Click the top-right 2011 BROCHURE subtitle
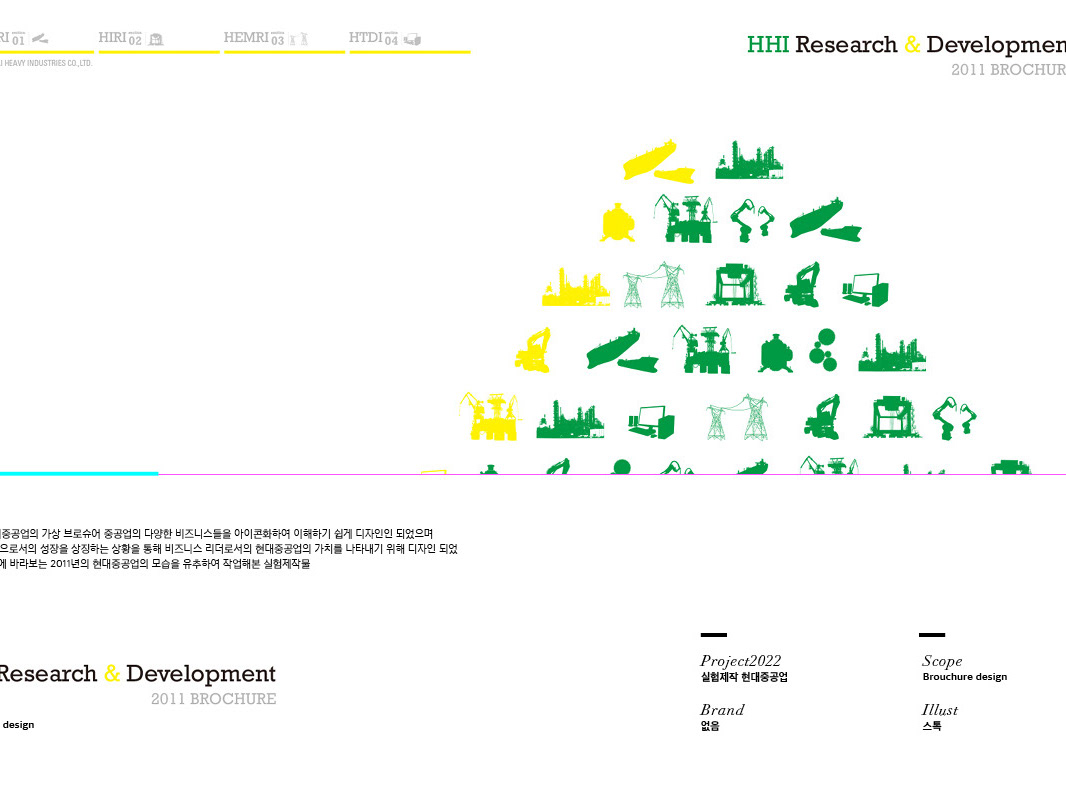 pos(1008,69)
